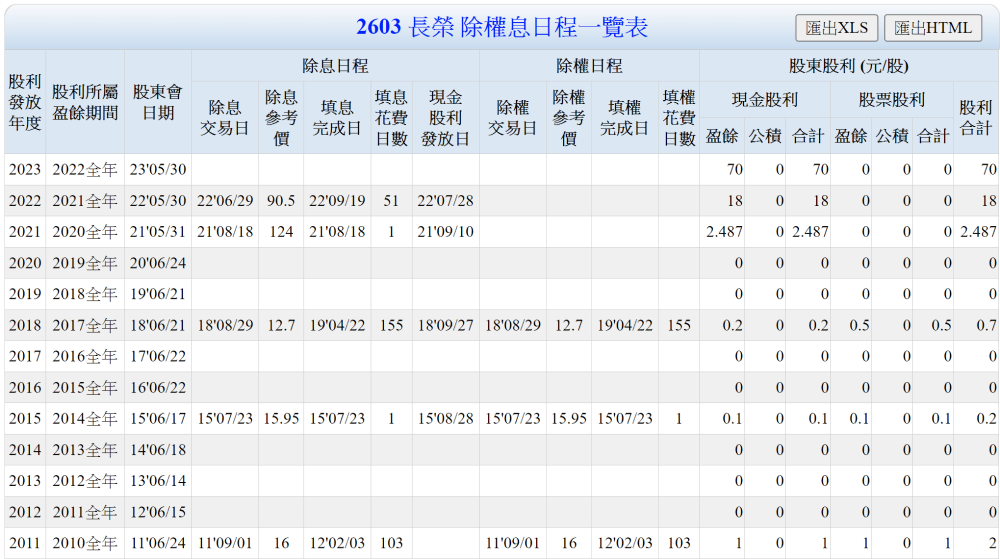
Task: Click ex-dividend reference price 124
Action: click(281, 232)
